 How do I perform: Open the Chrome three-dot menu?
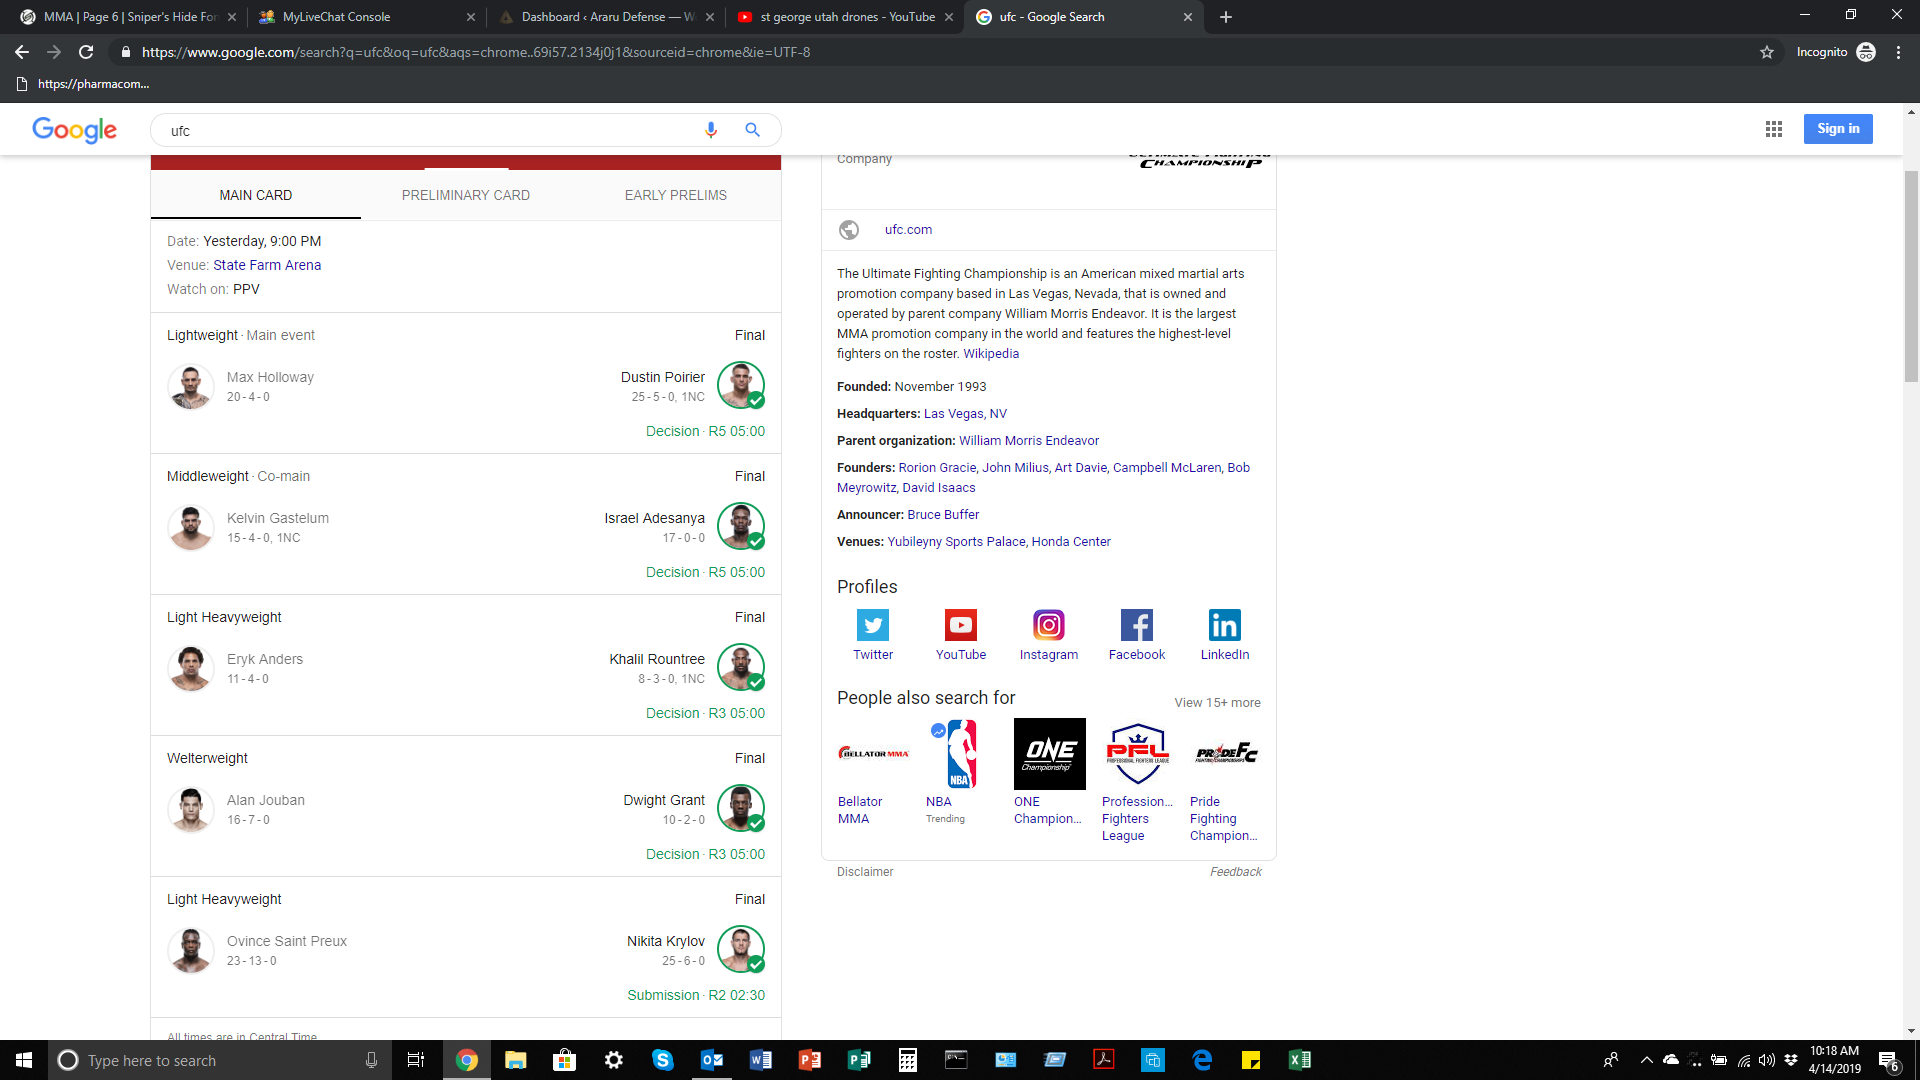[1898, 52]
